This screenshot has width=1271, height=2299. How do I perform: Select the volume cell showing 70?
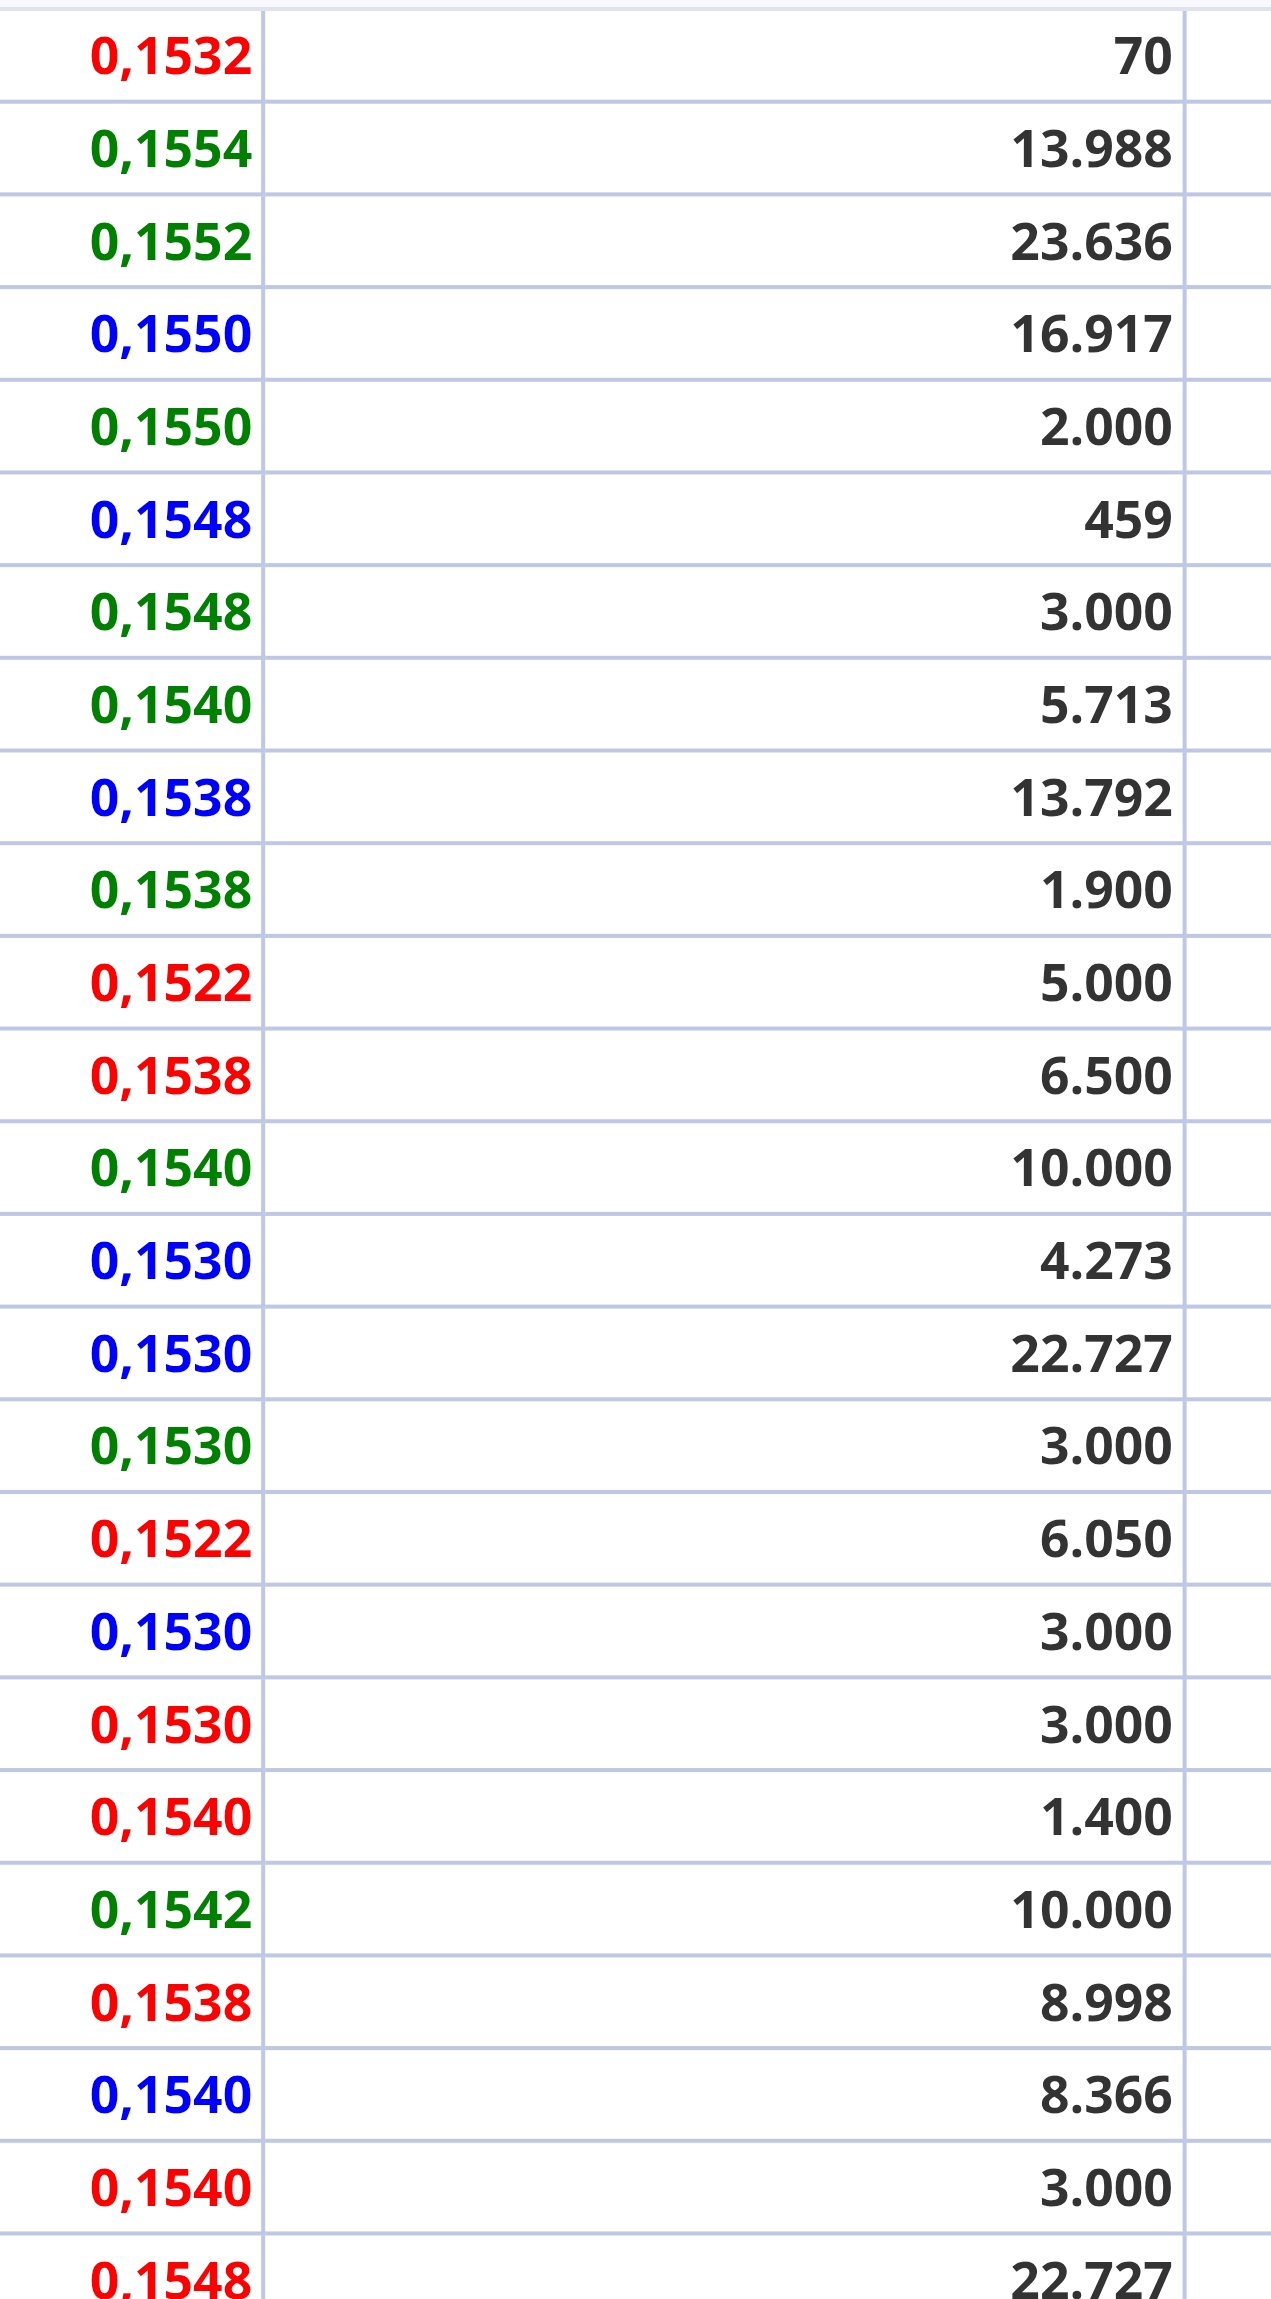(1142, 56)
